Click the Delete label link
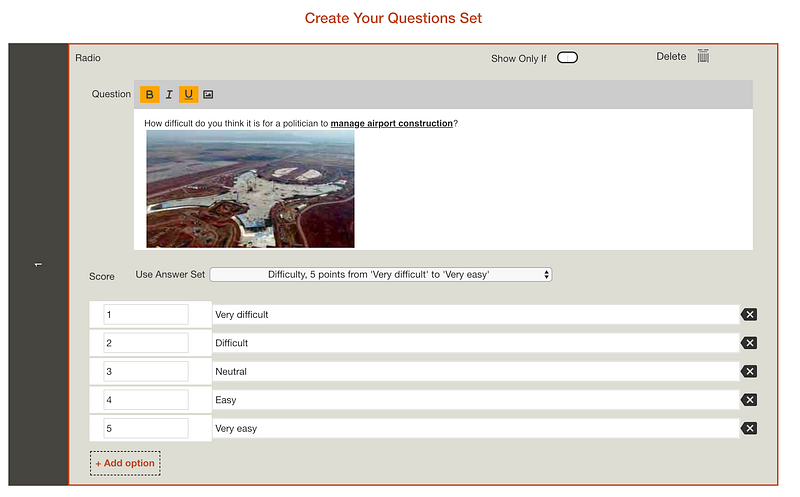Screen dimensions: 800x497 671,57
